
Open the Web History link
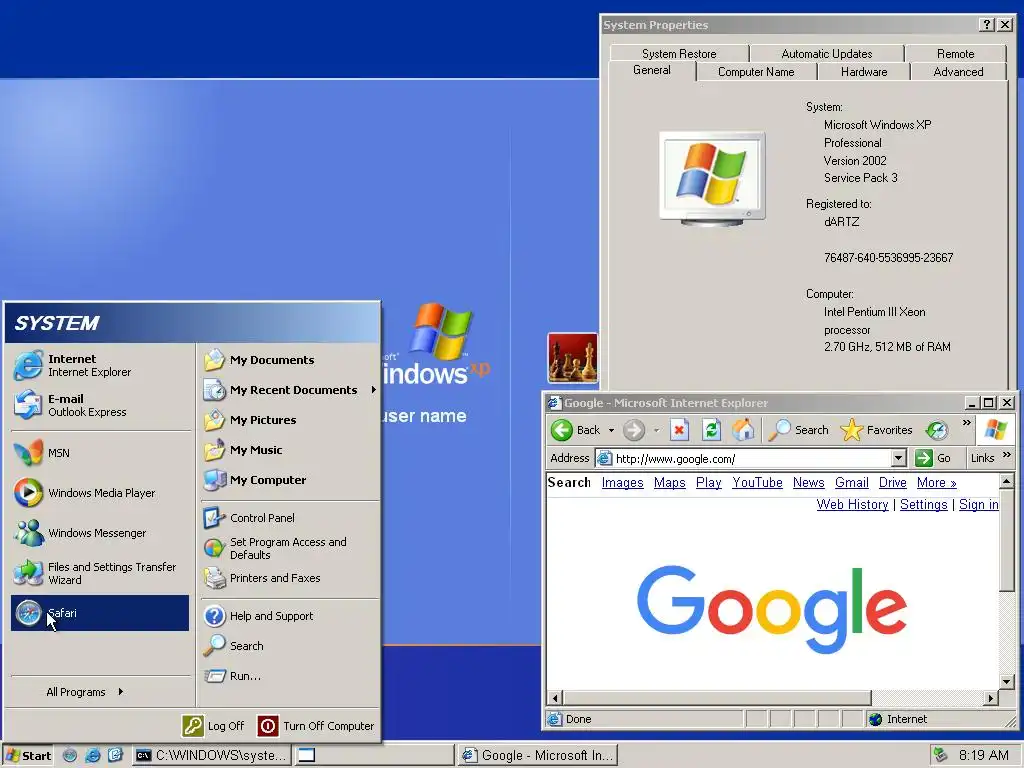(x=852, y=505)
